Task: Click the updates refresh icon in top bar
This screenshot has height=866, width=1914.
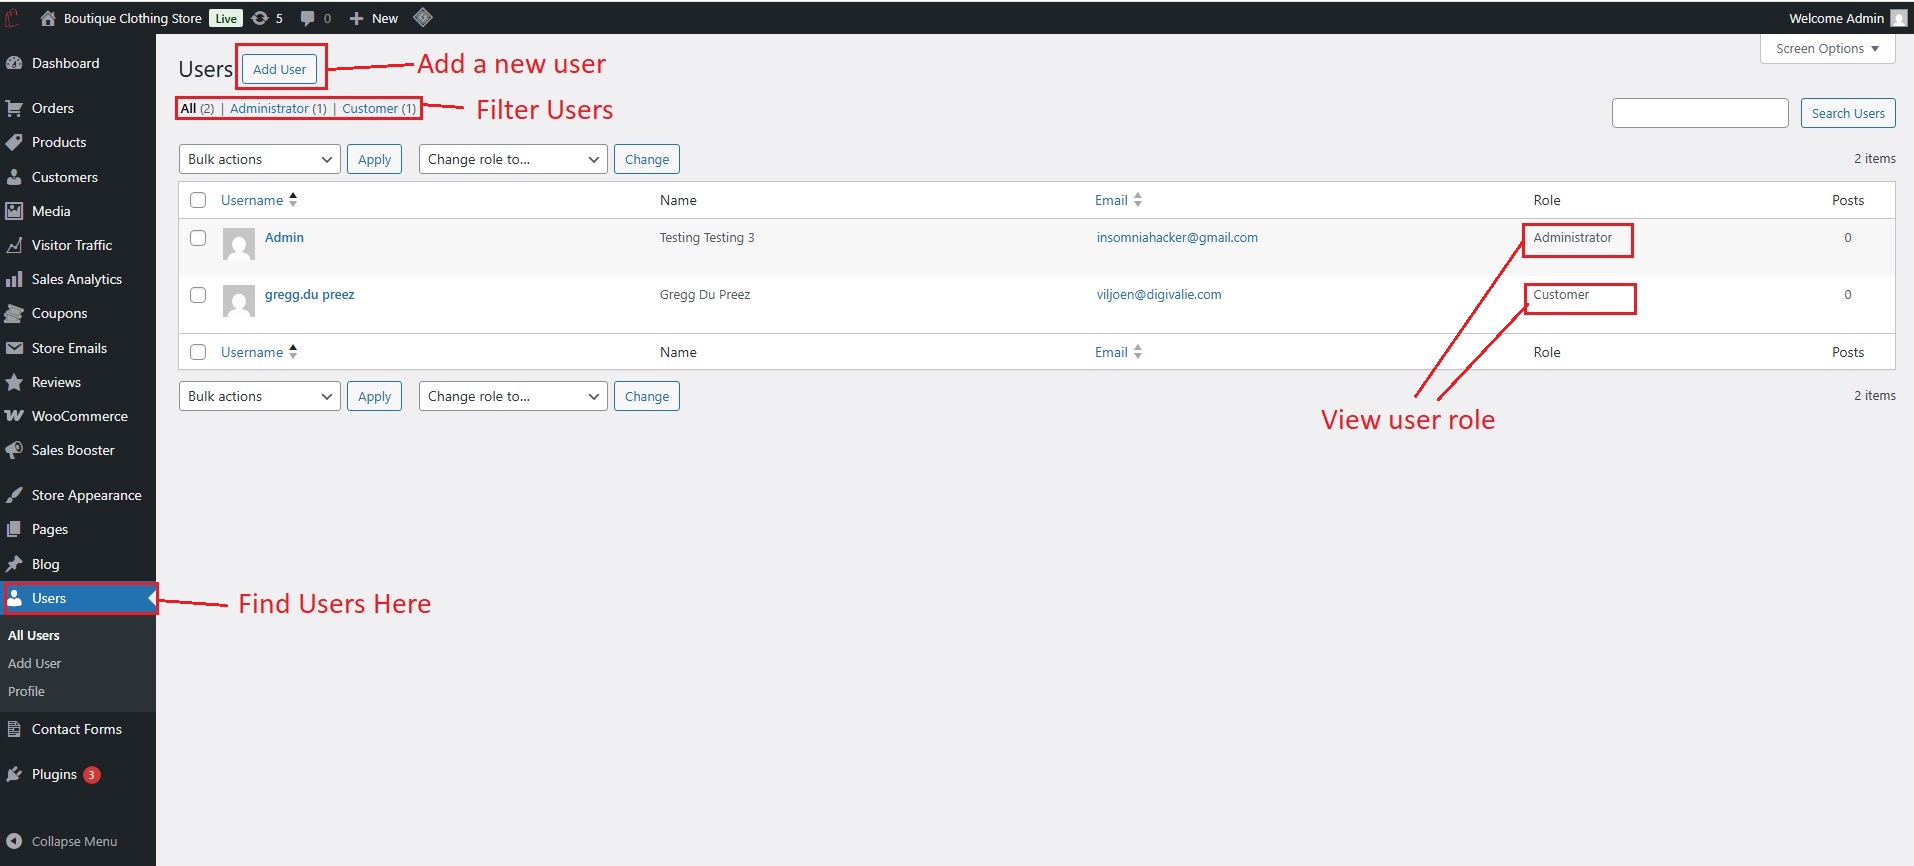Action: (260, 18)
